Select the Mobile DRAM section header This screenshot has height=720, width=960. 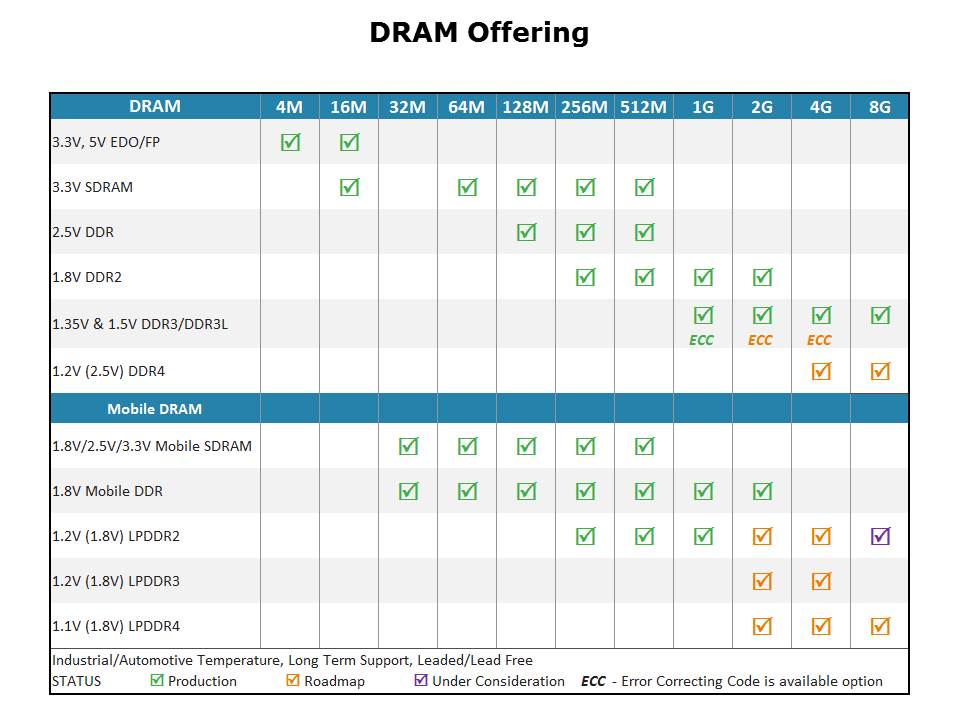coord(155,409)
